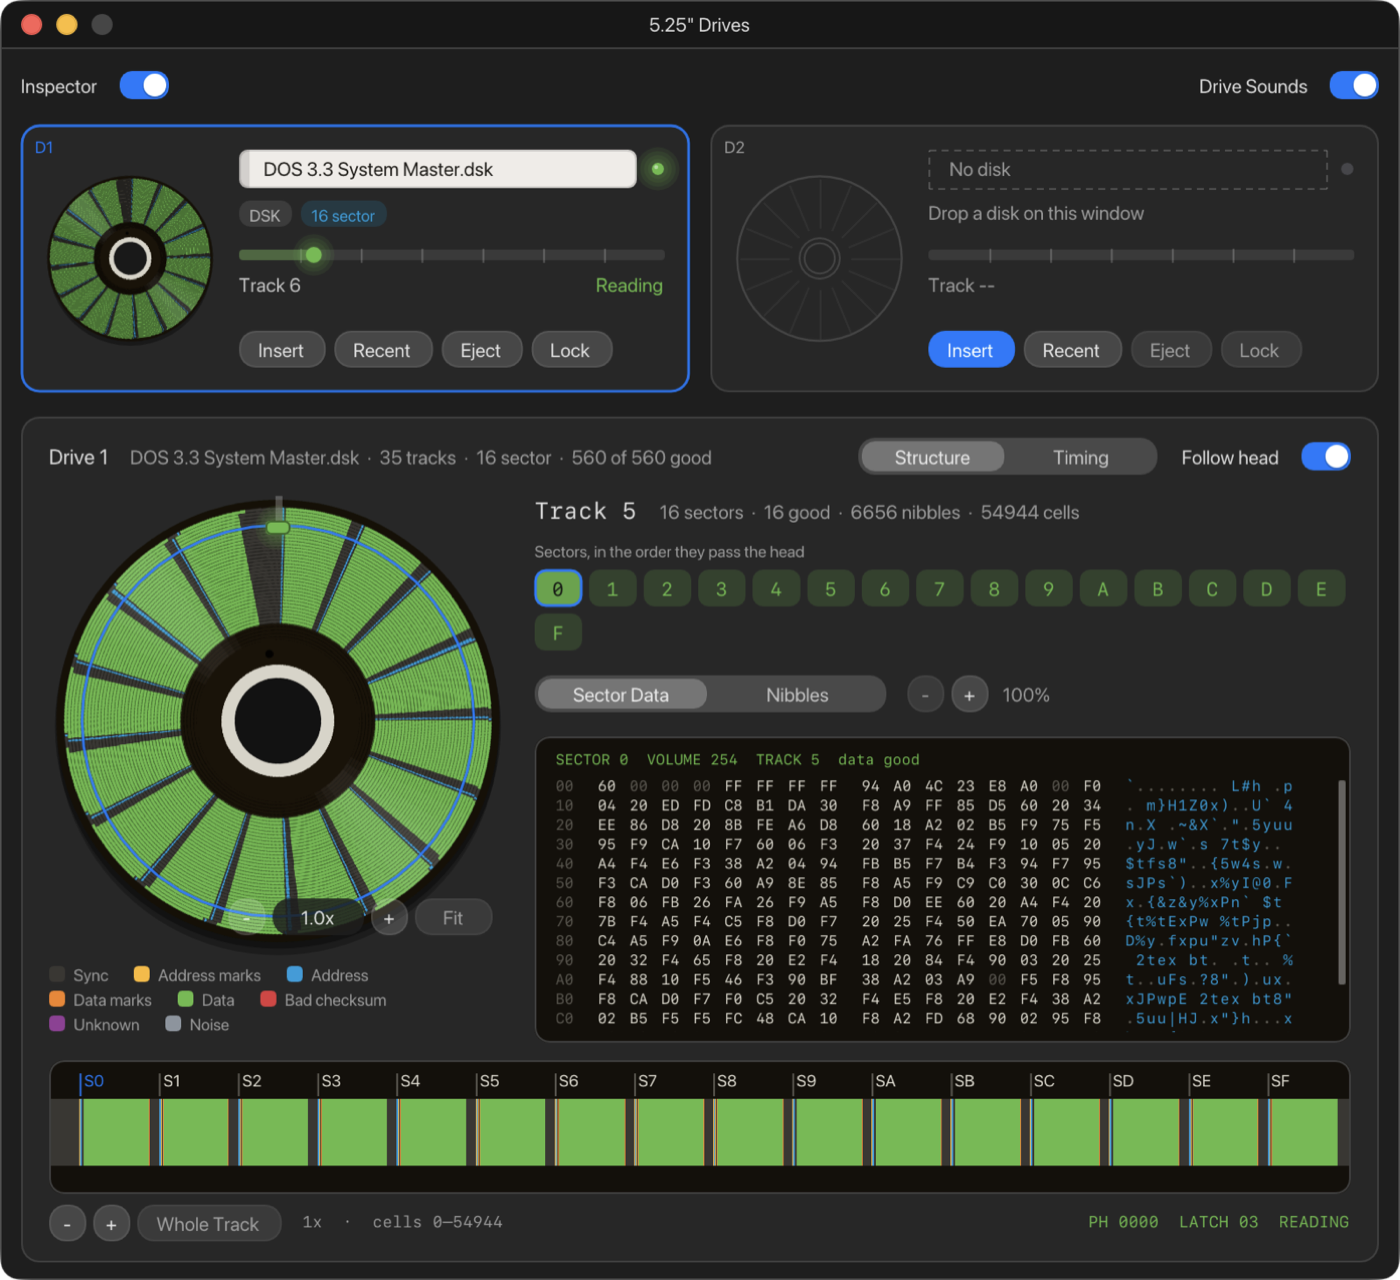The image size is (1400, 1280).
Task: Select sector E chip
Action: pos(1321,589)
